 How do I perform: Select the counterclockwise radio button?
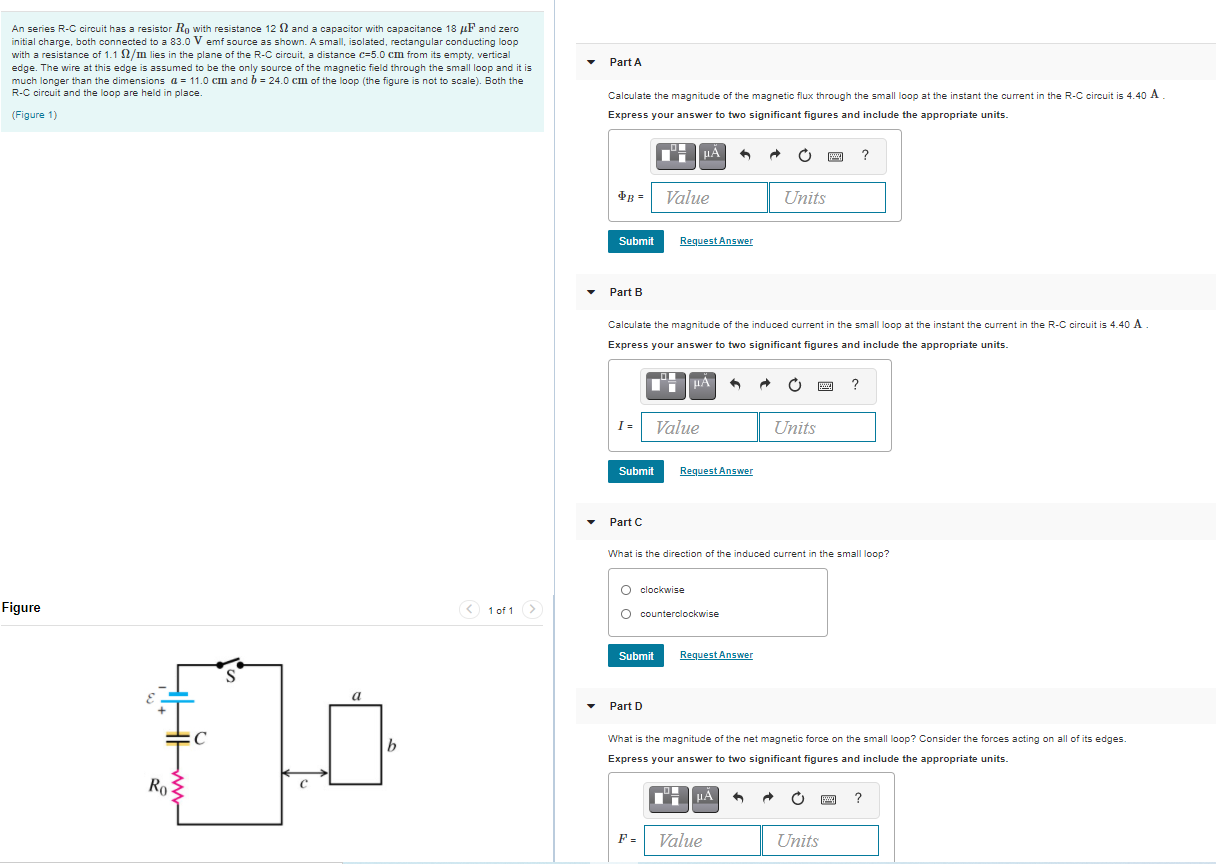tap(625, 614)
